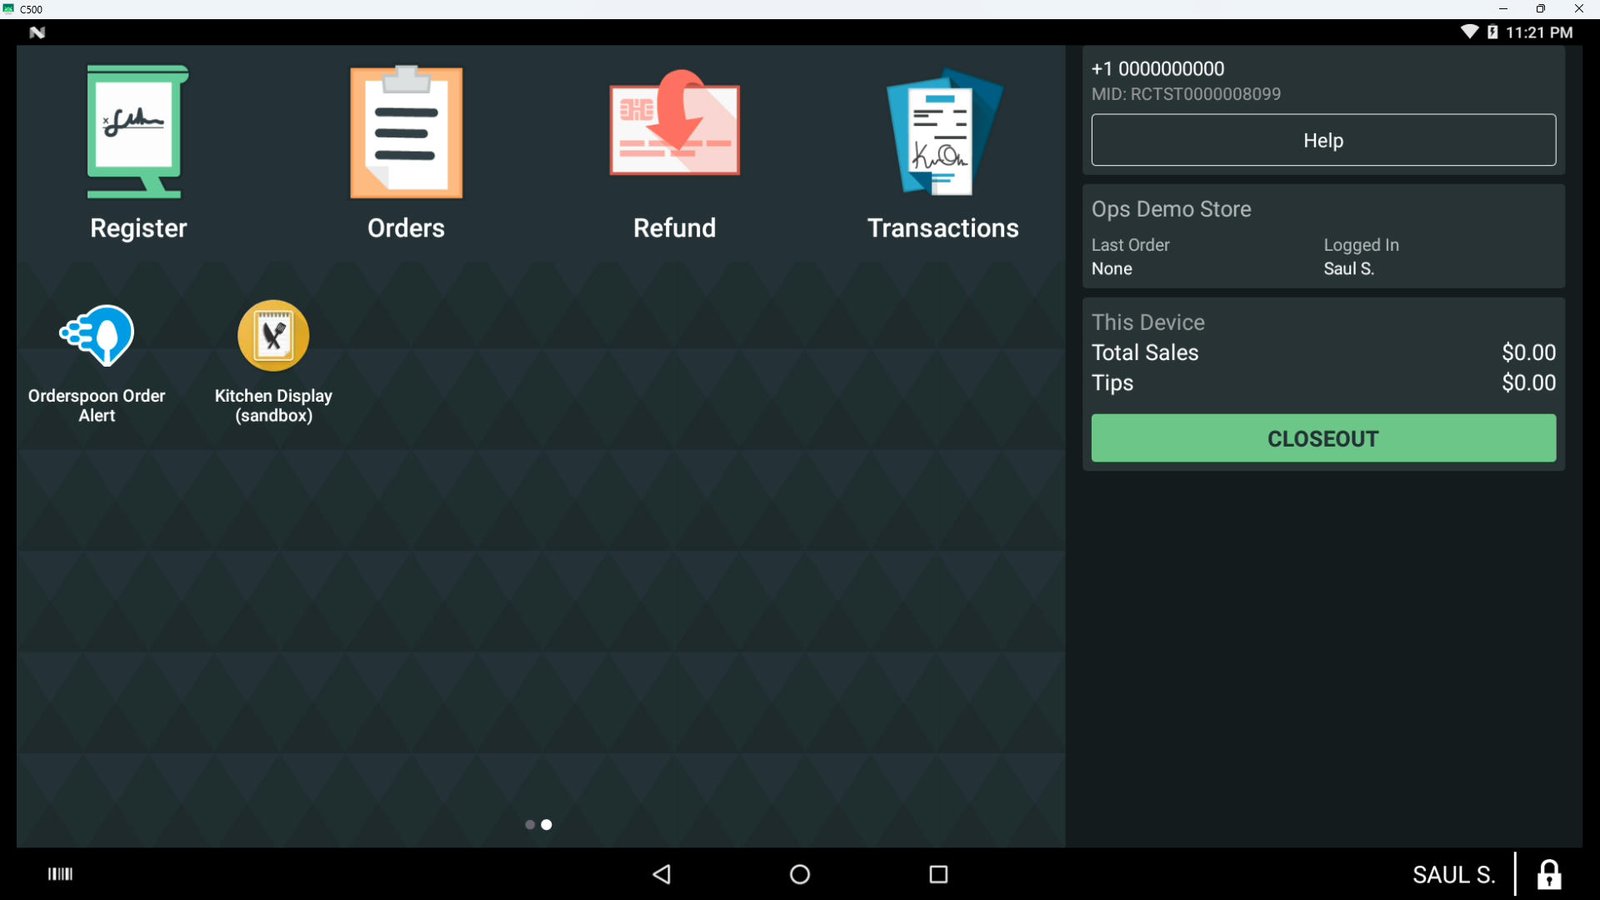Screen dimensions: 1600x900
Task: Open the Orders app
Action: (x=406, y=153)
